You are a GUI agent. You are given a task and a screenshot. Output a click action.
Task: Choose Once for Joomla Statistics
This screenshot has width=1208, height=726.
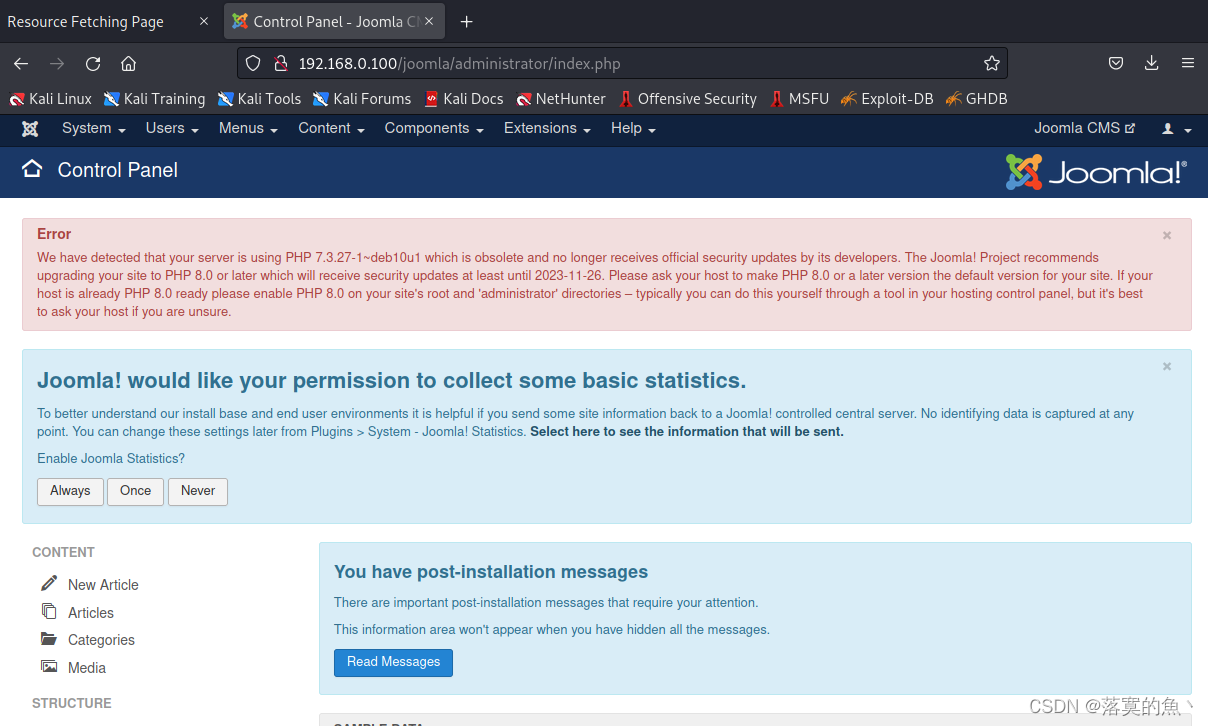(135, 491)
